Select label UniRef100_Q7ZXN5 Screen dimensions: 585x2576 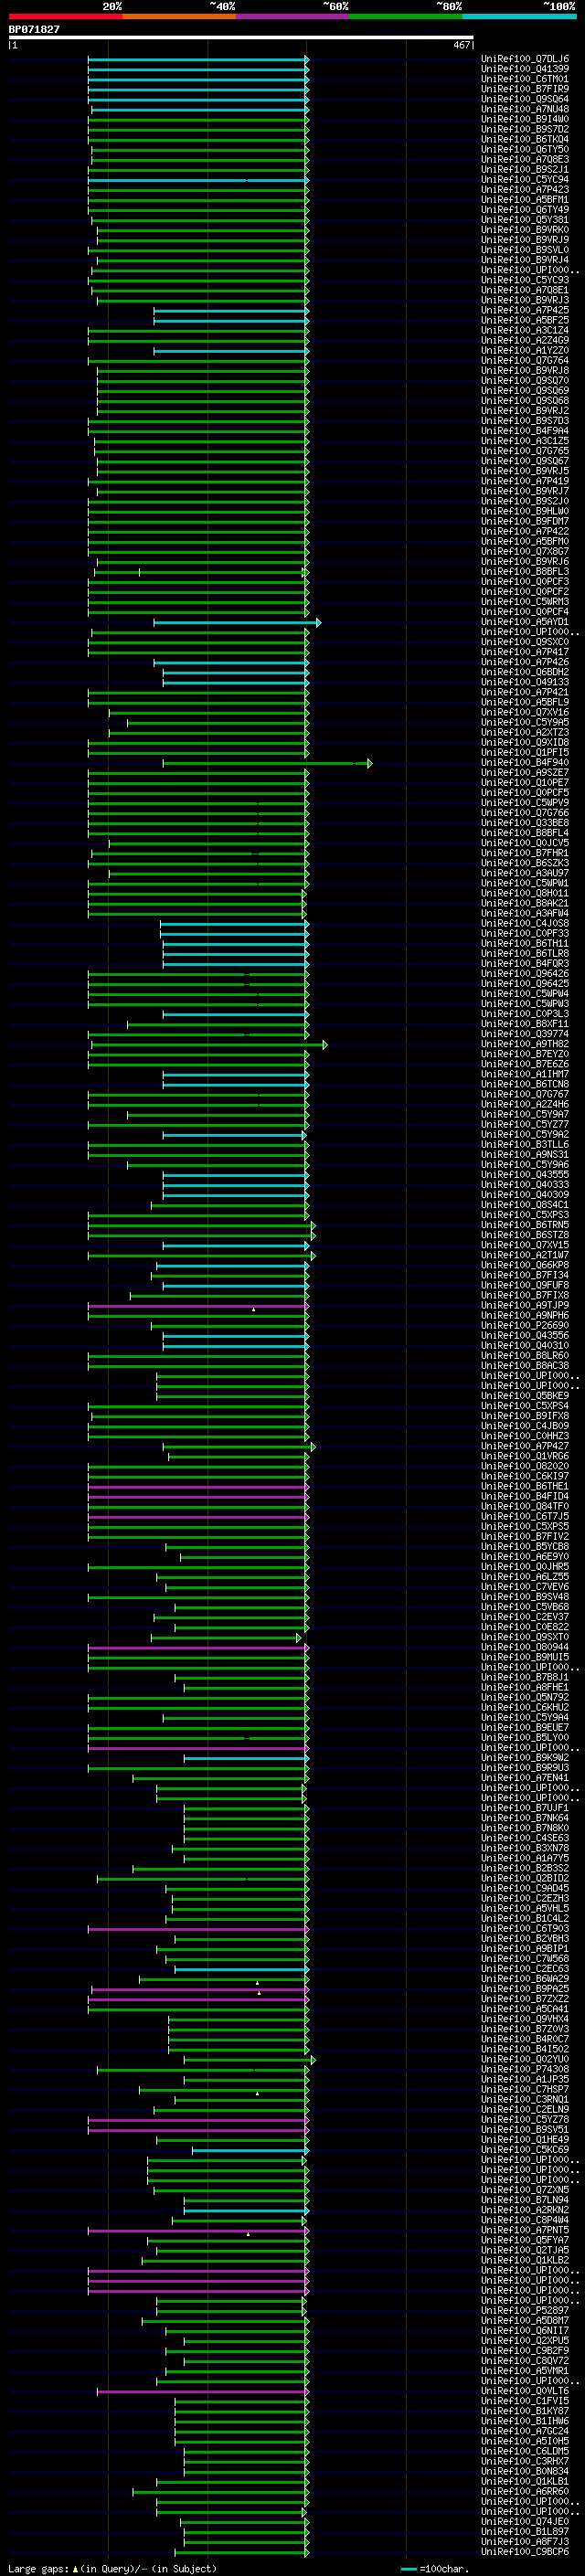click(x=525, y=2190)
